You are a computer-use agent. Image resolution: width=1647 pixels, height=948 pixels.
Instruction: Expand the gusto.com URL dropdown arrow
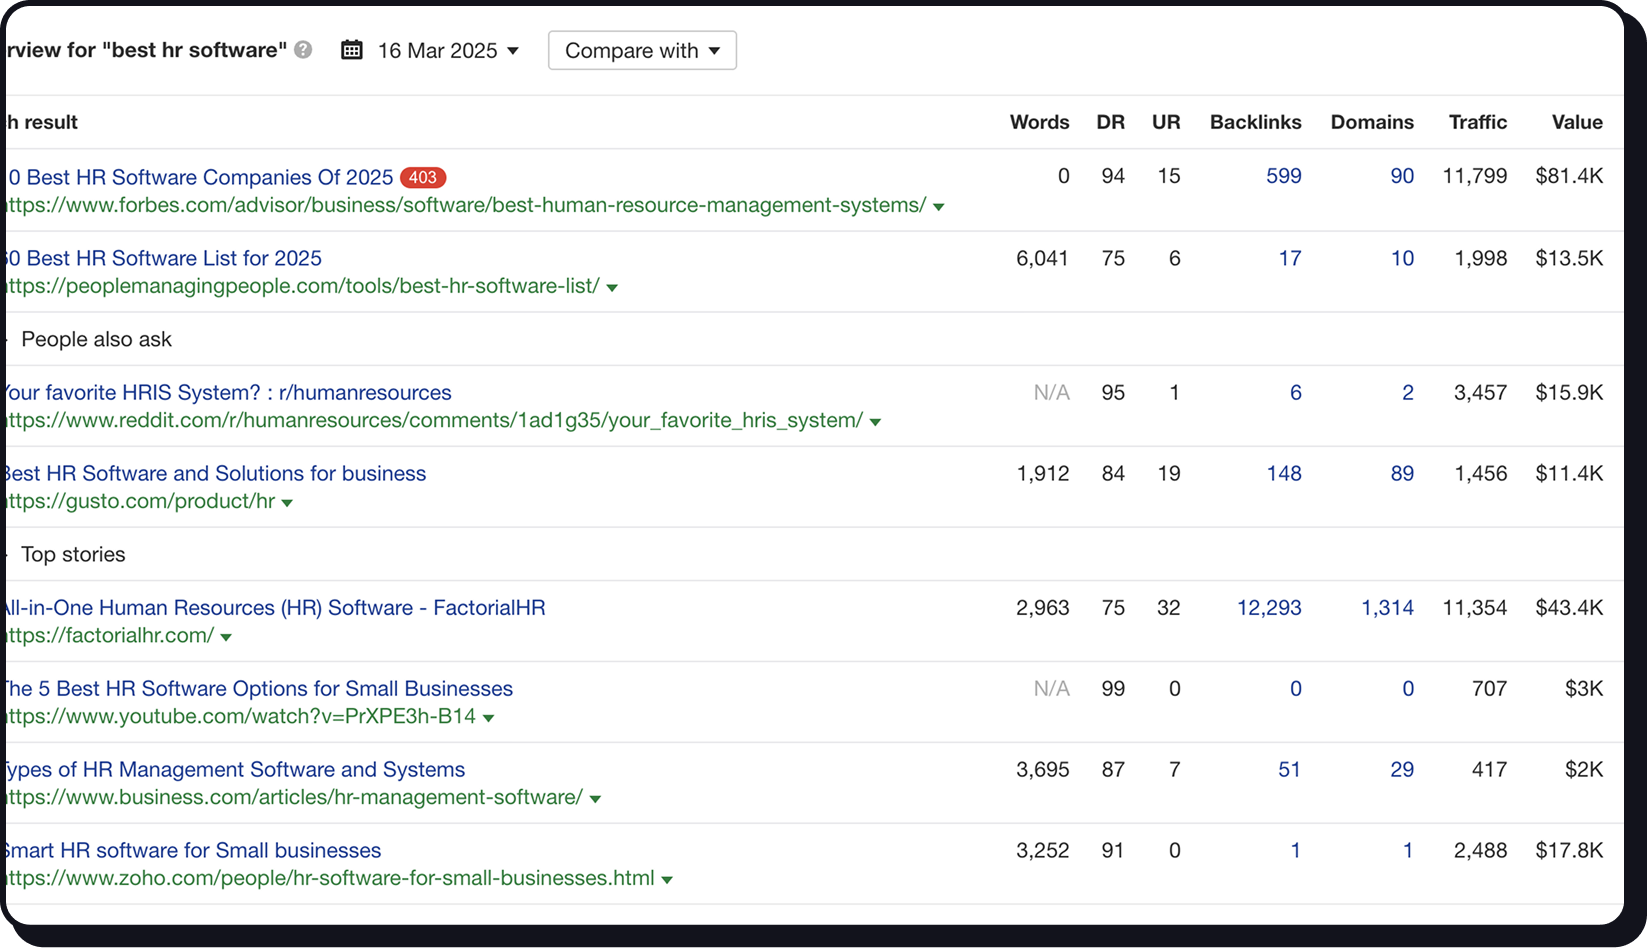pyautogui.click(x=287, y=503)
